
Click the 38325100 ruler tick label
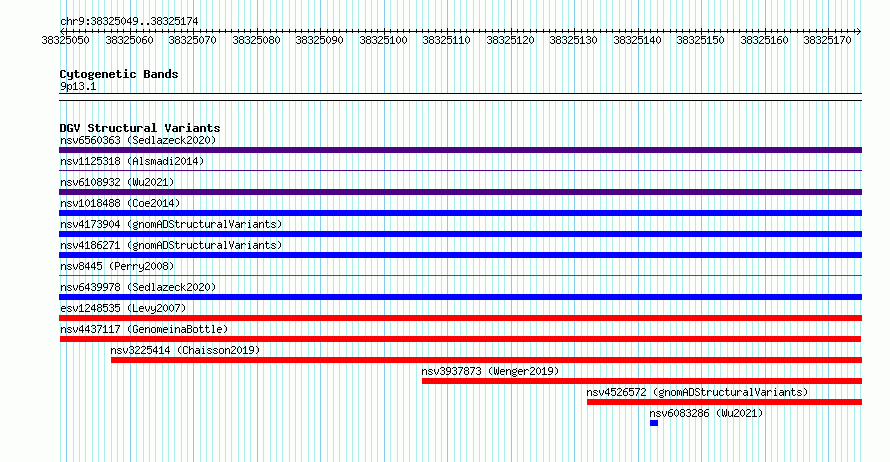[384, 40]
